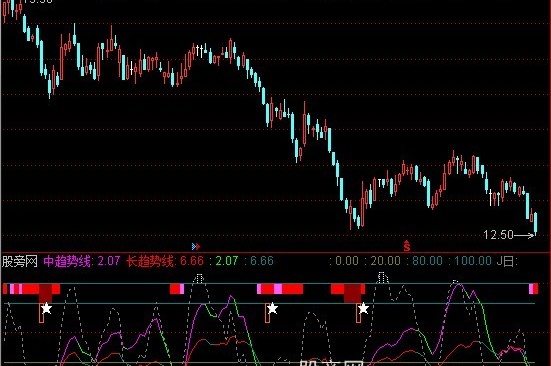Click the 20.00 level value
The width and height of the screenshot is (551, 366).
(385, 261)
